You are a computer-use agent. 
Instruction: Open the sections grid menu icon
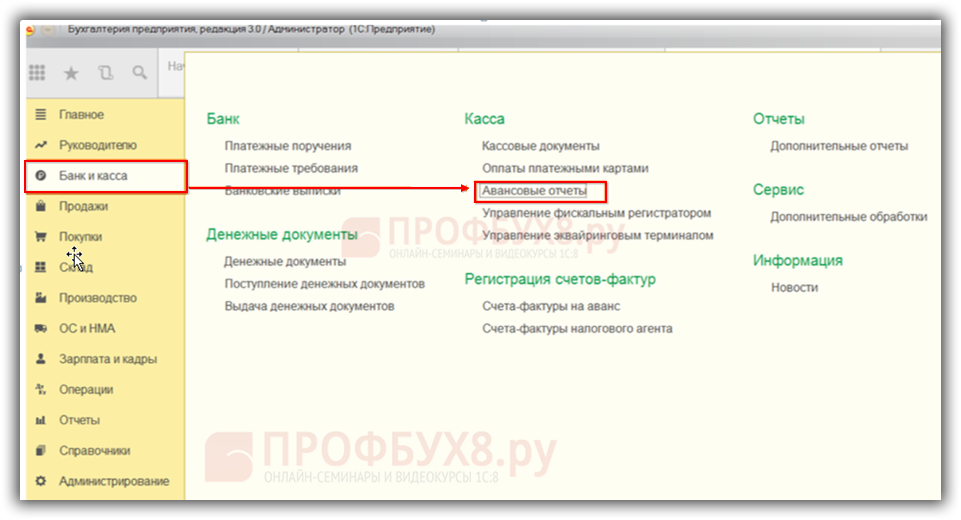click(37, 73)
